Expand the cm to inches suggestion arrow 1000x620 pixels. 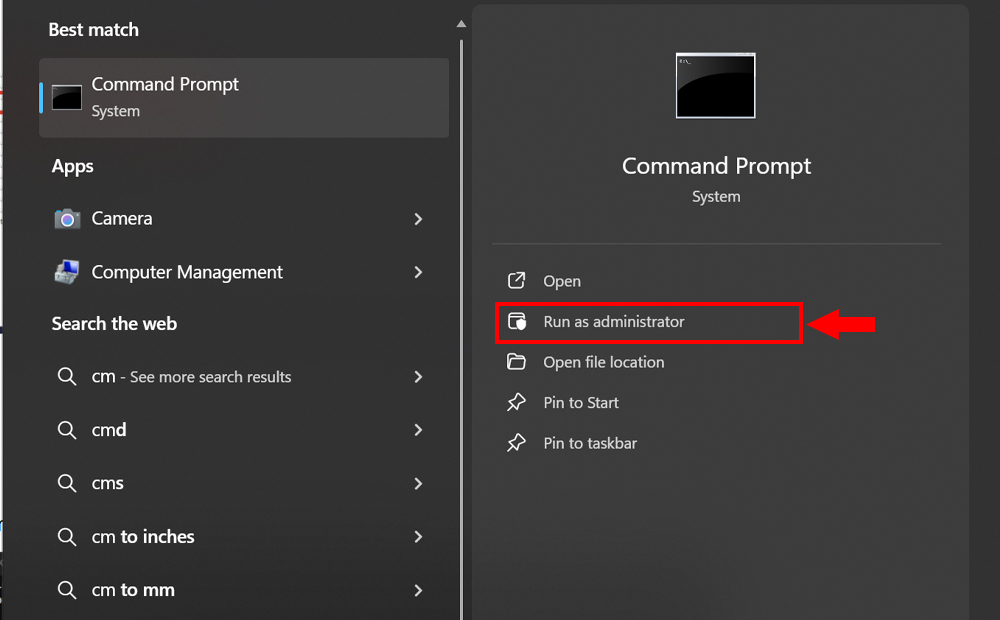click(419, 537)
